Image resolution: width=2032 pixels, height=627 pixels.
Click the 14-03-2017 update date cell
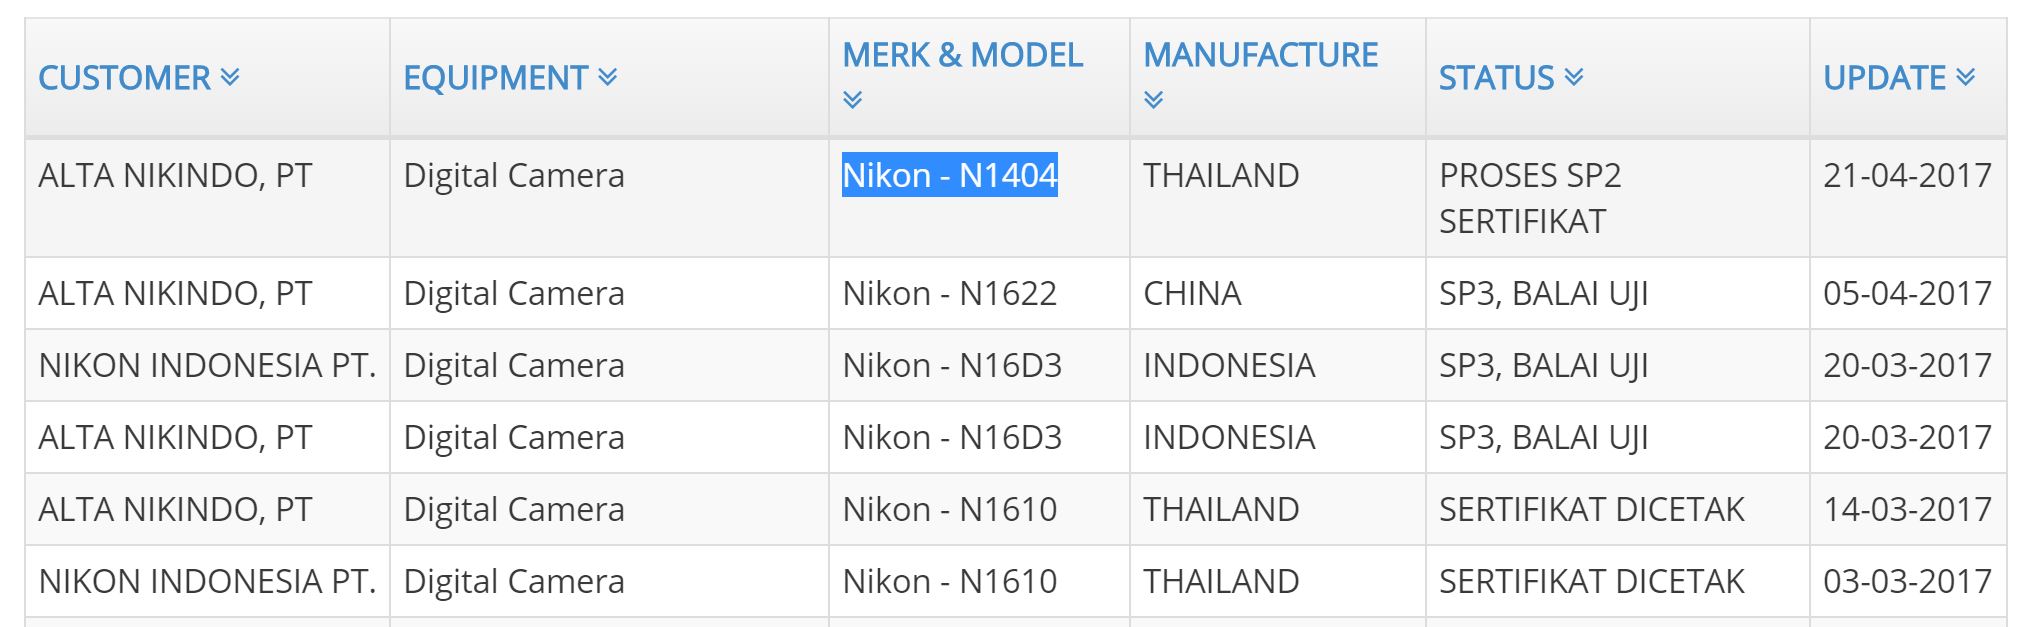1907,510
